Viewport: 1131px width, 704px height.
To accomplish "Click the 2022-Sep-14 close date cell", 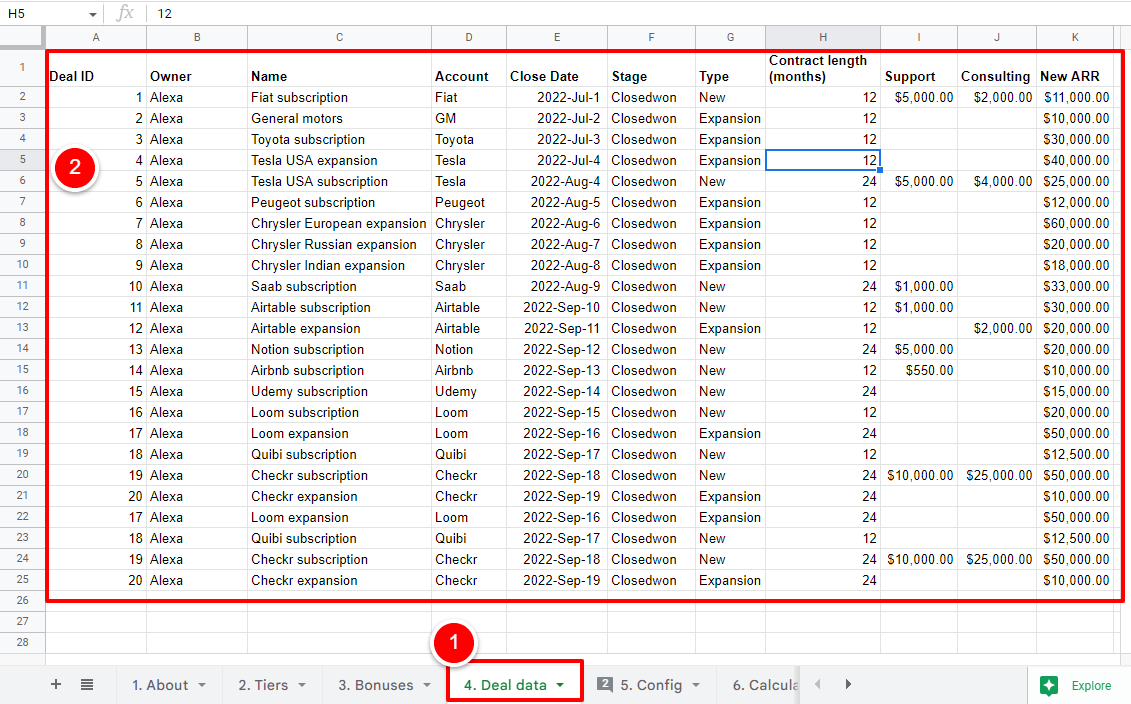I will pos(557,392).
